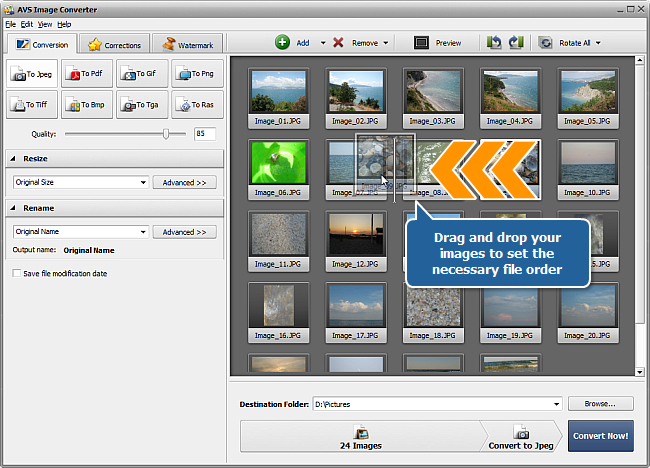Screen dimensions: 650x468
Task: Click the green Add images icon
Action: [x=282, y=42]
